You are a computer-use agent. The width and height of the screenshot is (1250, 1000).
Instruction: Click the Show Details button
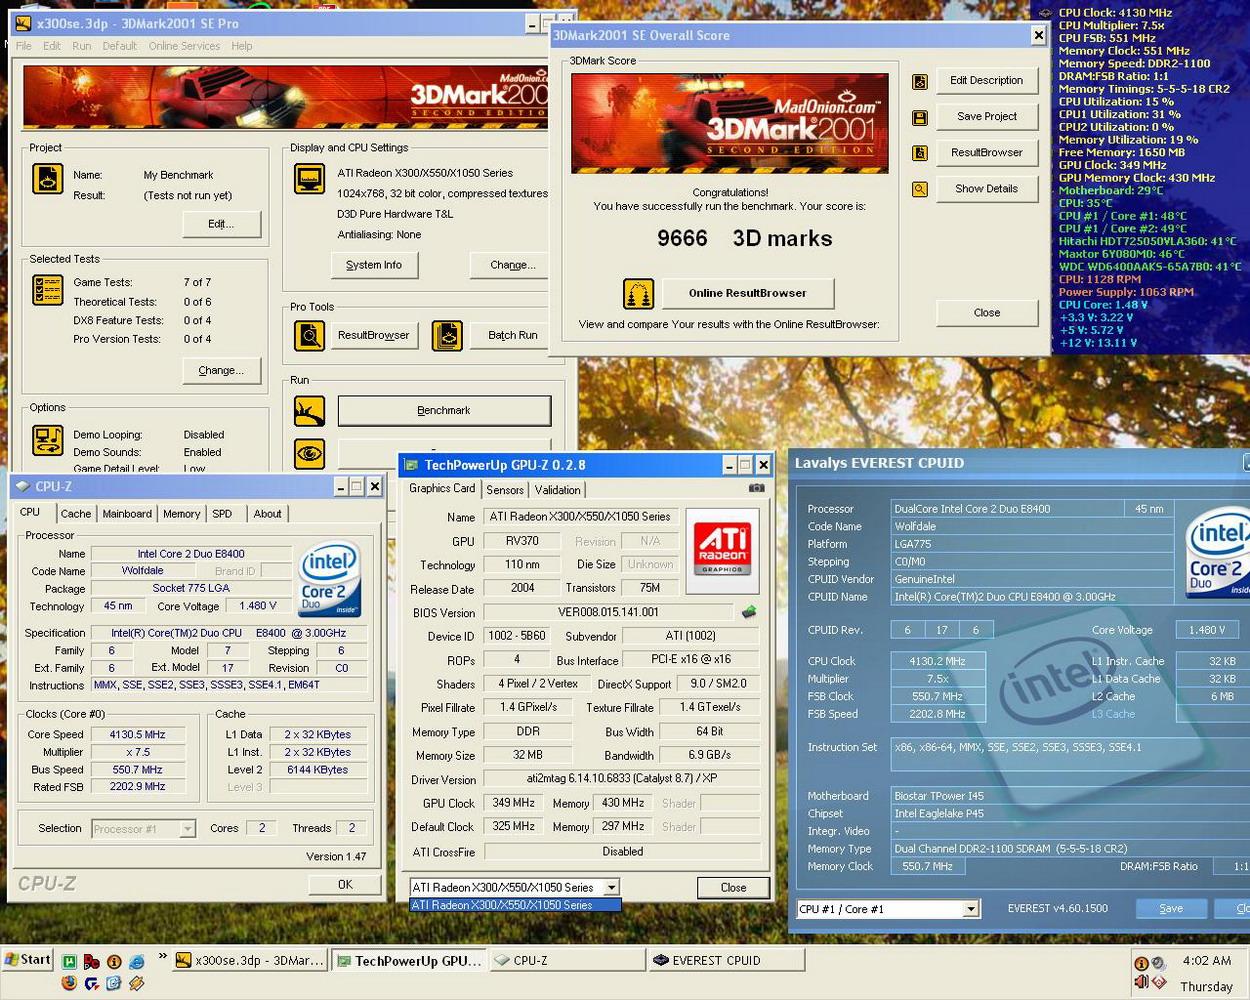pos(986,189)
